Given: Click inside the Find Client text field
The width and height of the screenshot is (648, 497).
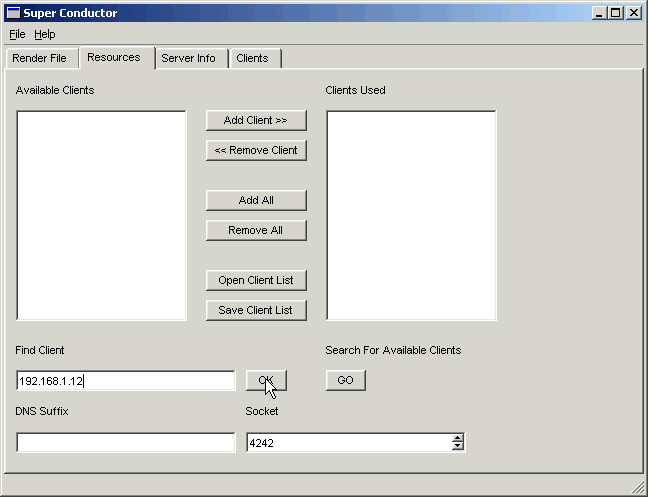Looking at the screenshot, I should coord(125,381).
